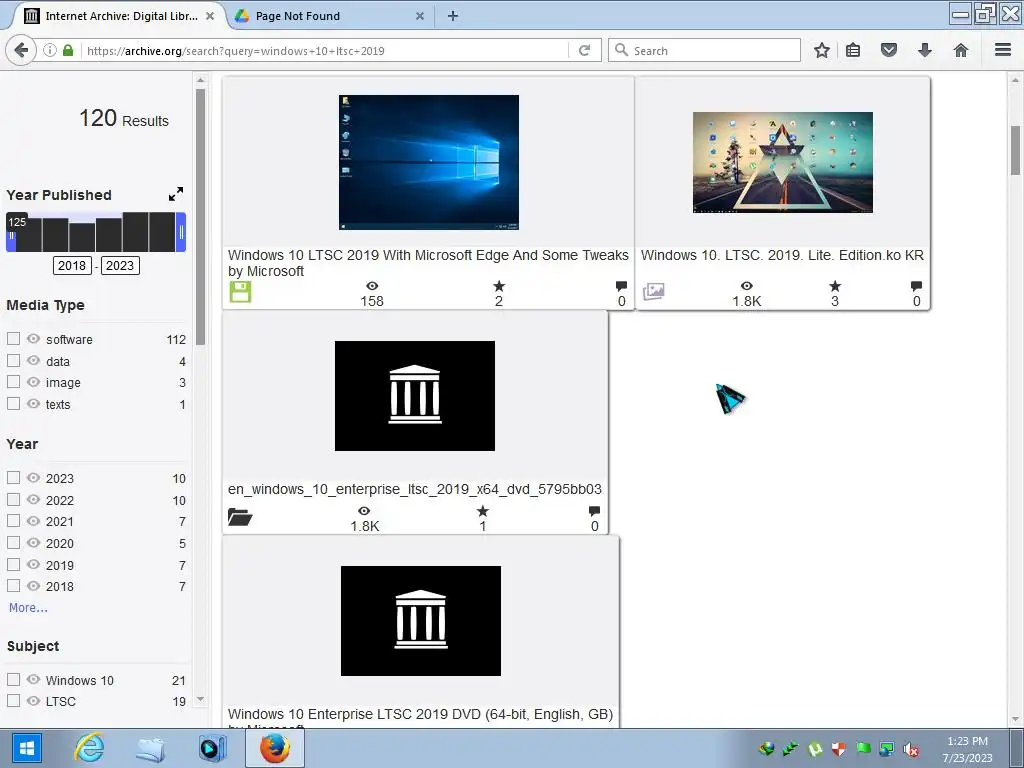Open Windows 10 Enterprise LTSC 2019 DVD title
Image resolution: width=1024 pixels, height=768 pixels.
420,714
